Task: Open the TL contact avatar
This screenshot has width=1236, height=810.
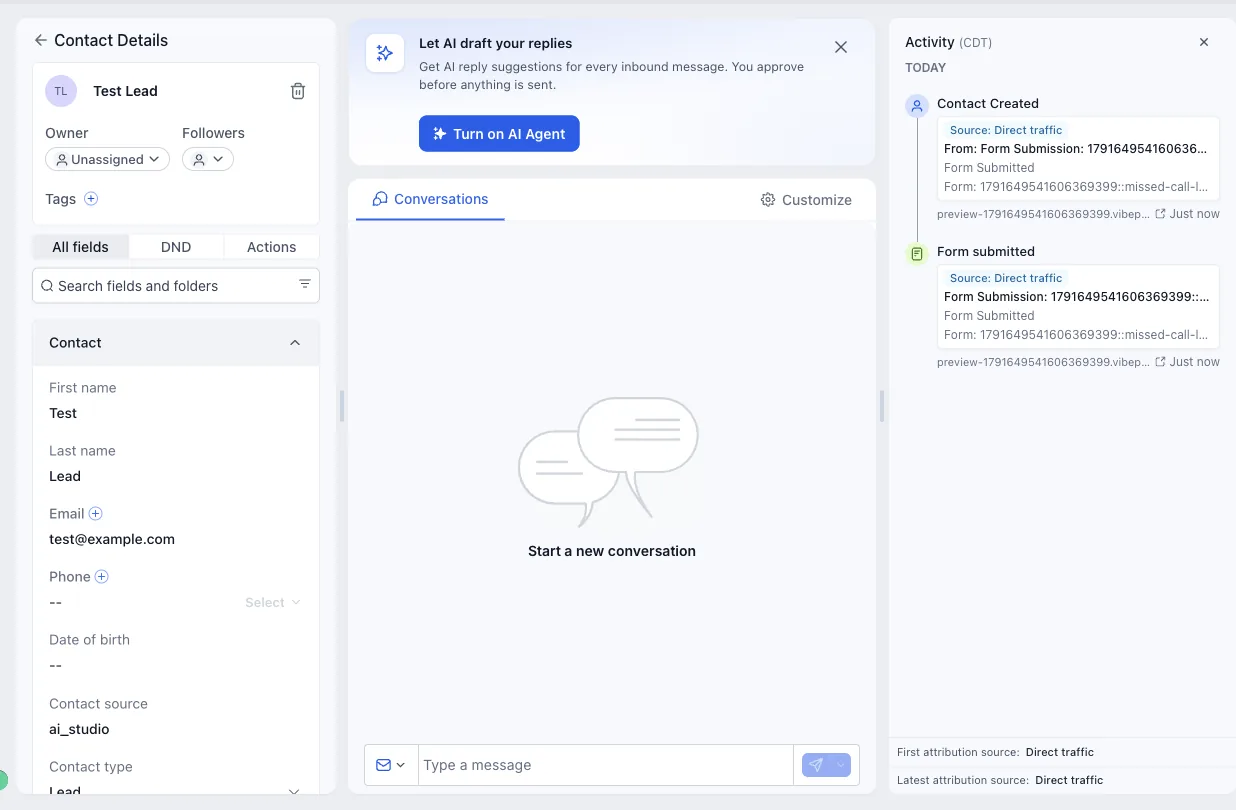Action: [x=61, y=91]
